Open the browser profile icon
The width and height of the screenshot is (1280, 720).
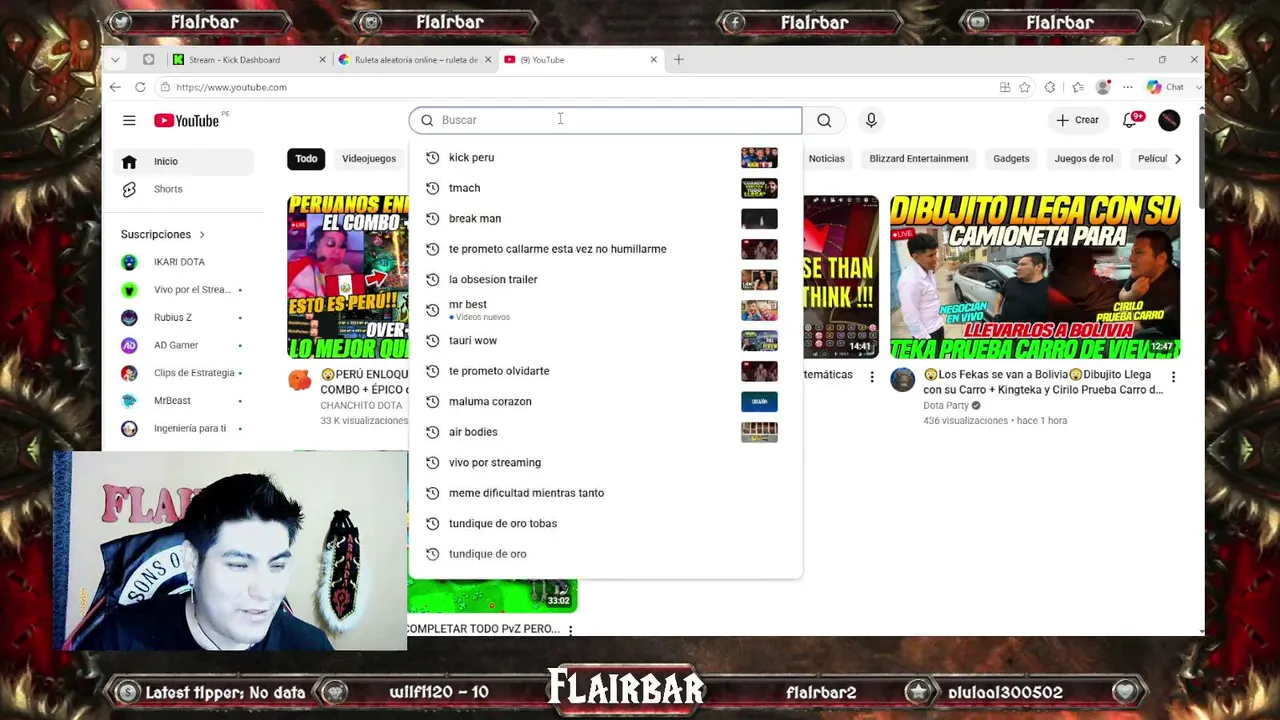coord(1103,87)
